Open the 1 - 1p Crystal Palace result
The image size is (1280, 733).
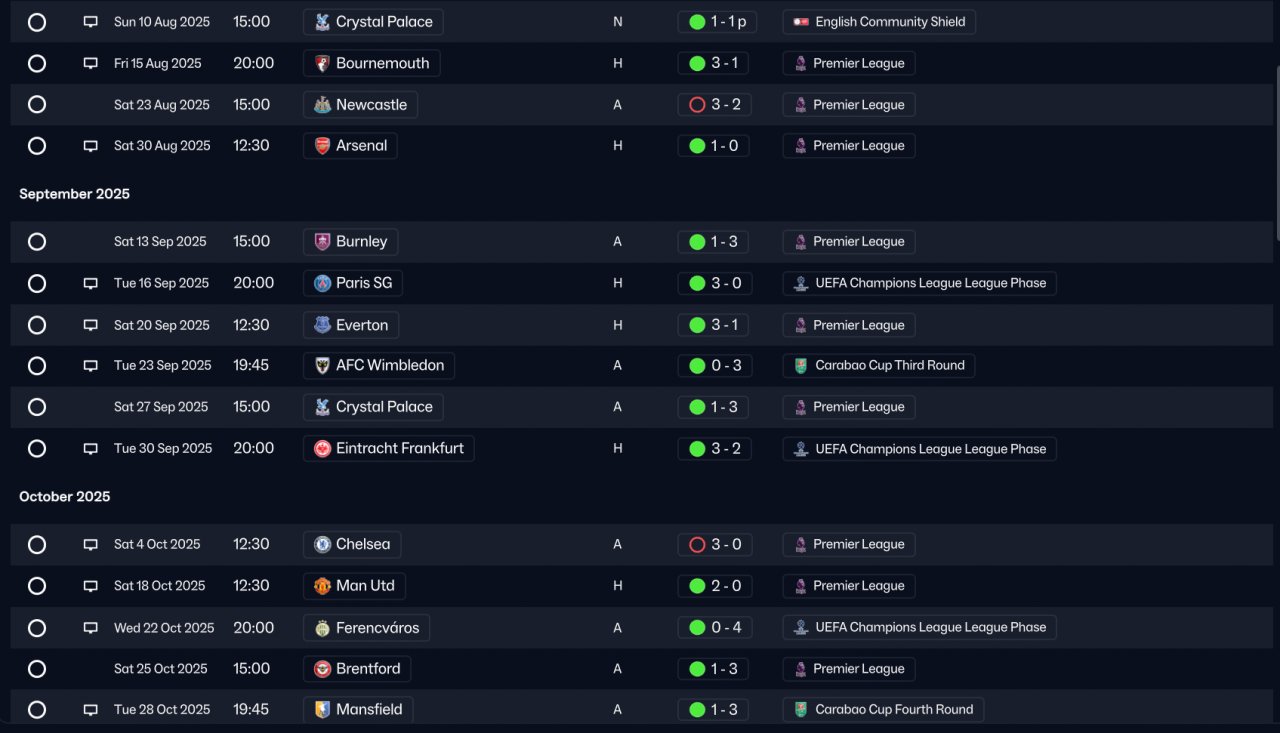coord(716,22)
